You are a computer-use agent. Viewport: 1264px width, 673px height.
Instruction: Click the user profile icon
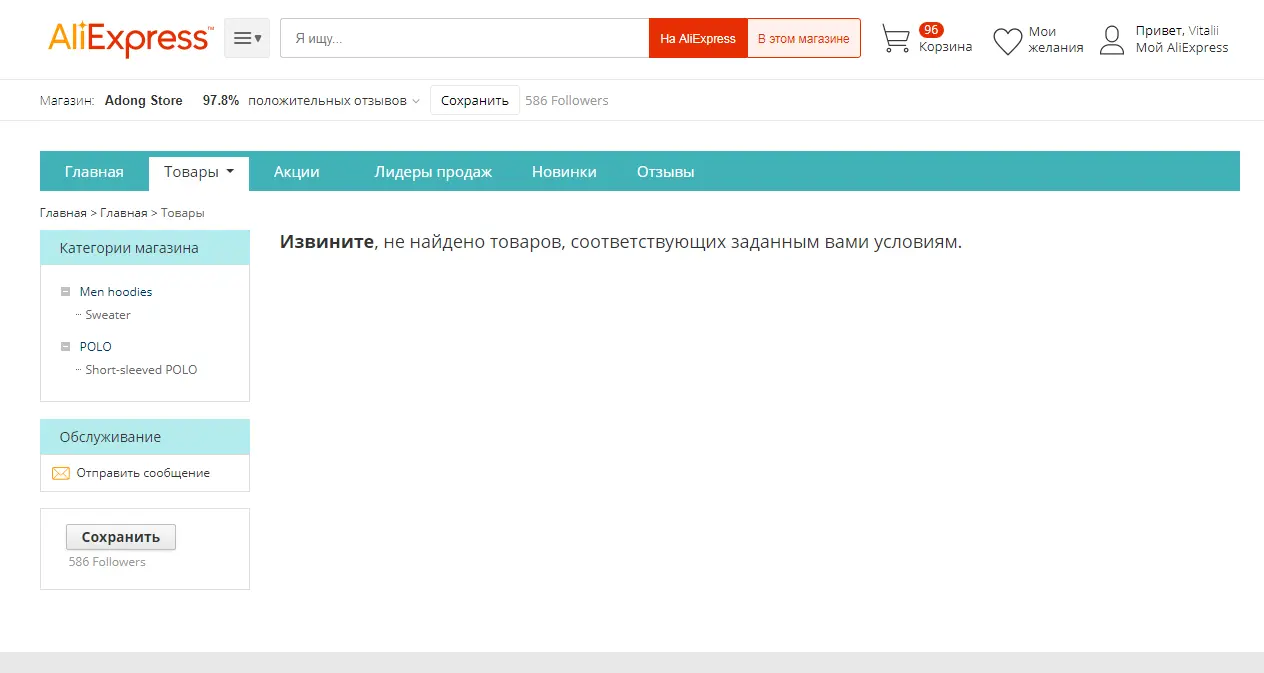1112,40
